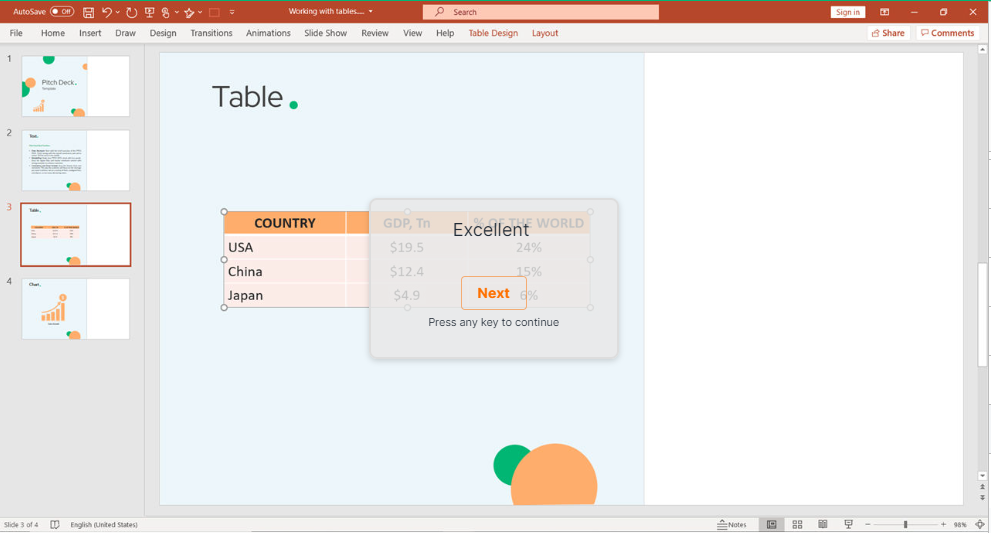Click the 98% zoom level
The height and width of the screenshot is (533, 991).
pos(960,525)
